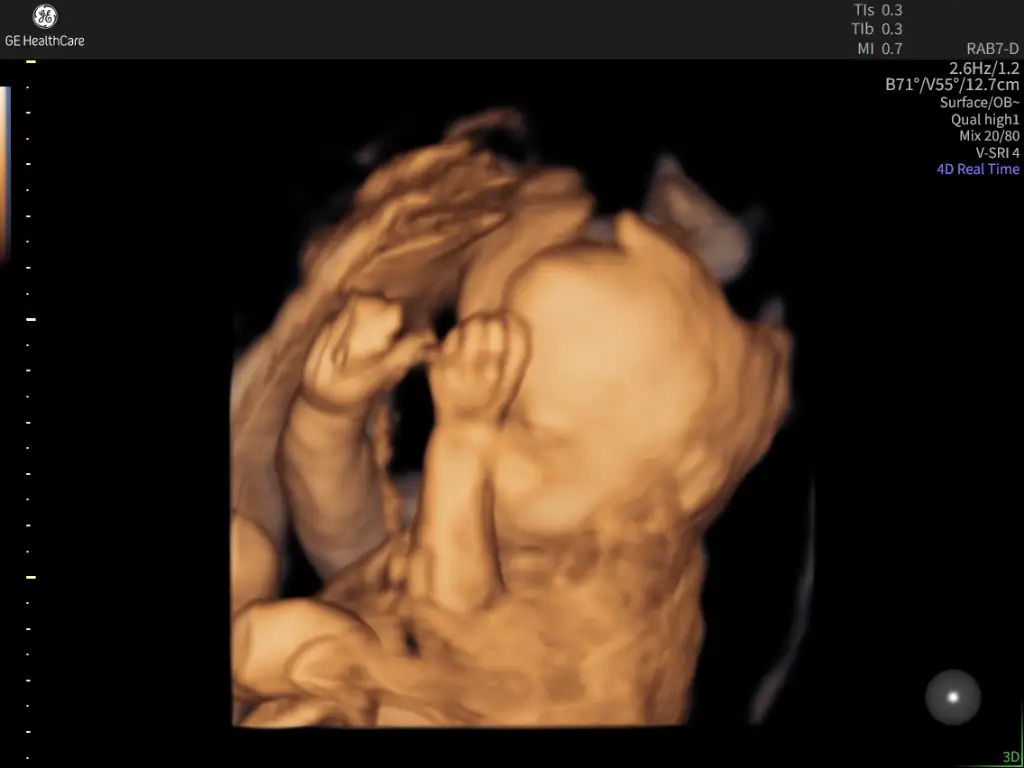Click the 2.6Hz/1.2 frame rate value
This screenshot has height=768, width=1024.
click(984, 67)
